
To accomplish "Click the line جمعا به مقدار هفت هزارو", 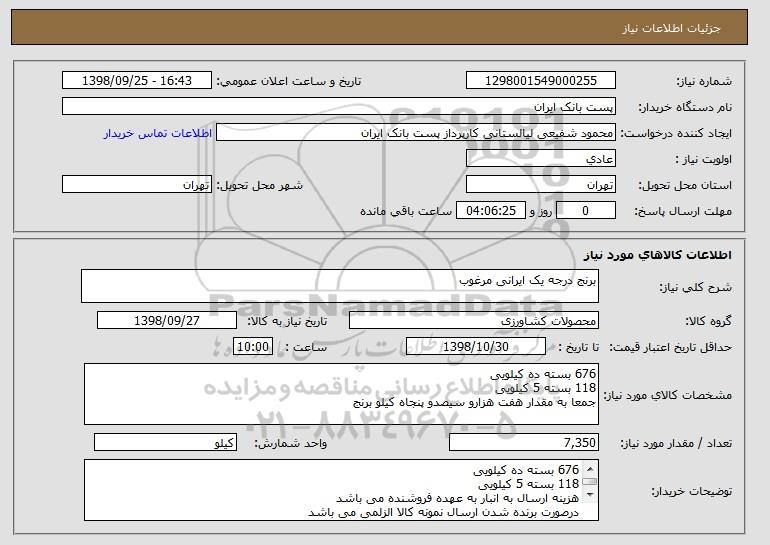I will [474, 403].
